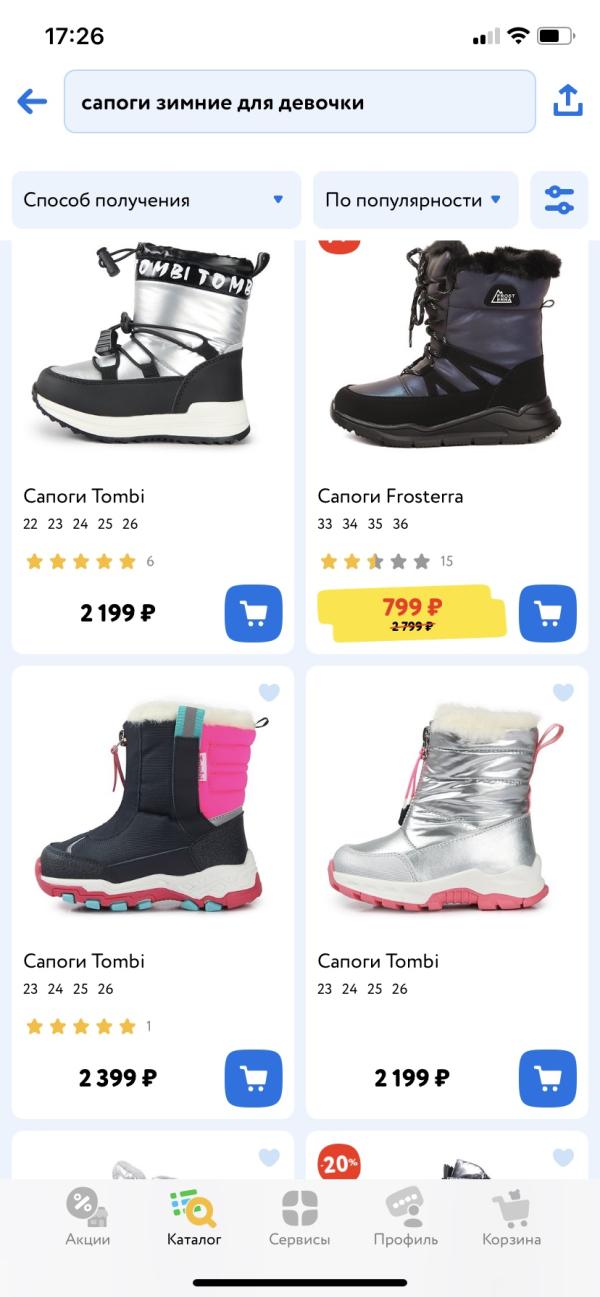Image resolution: width=600 pixels, height=1297 pixels.
Task: Tap the share icon beside search field
Action: click(x=567, y=101)
